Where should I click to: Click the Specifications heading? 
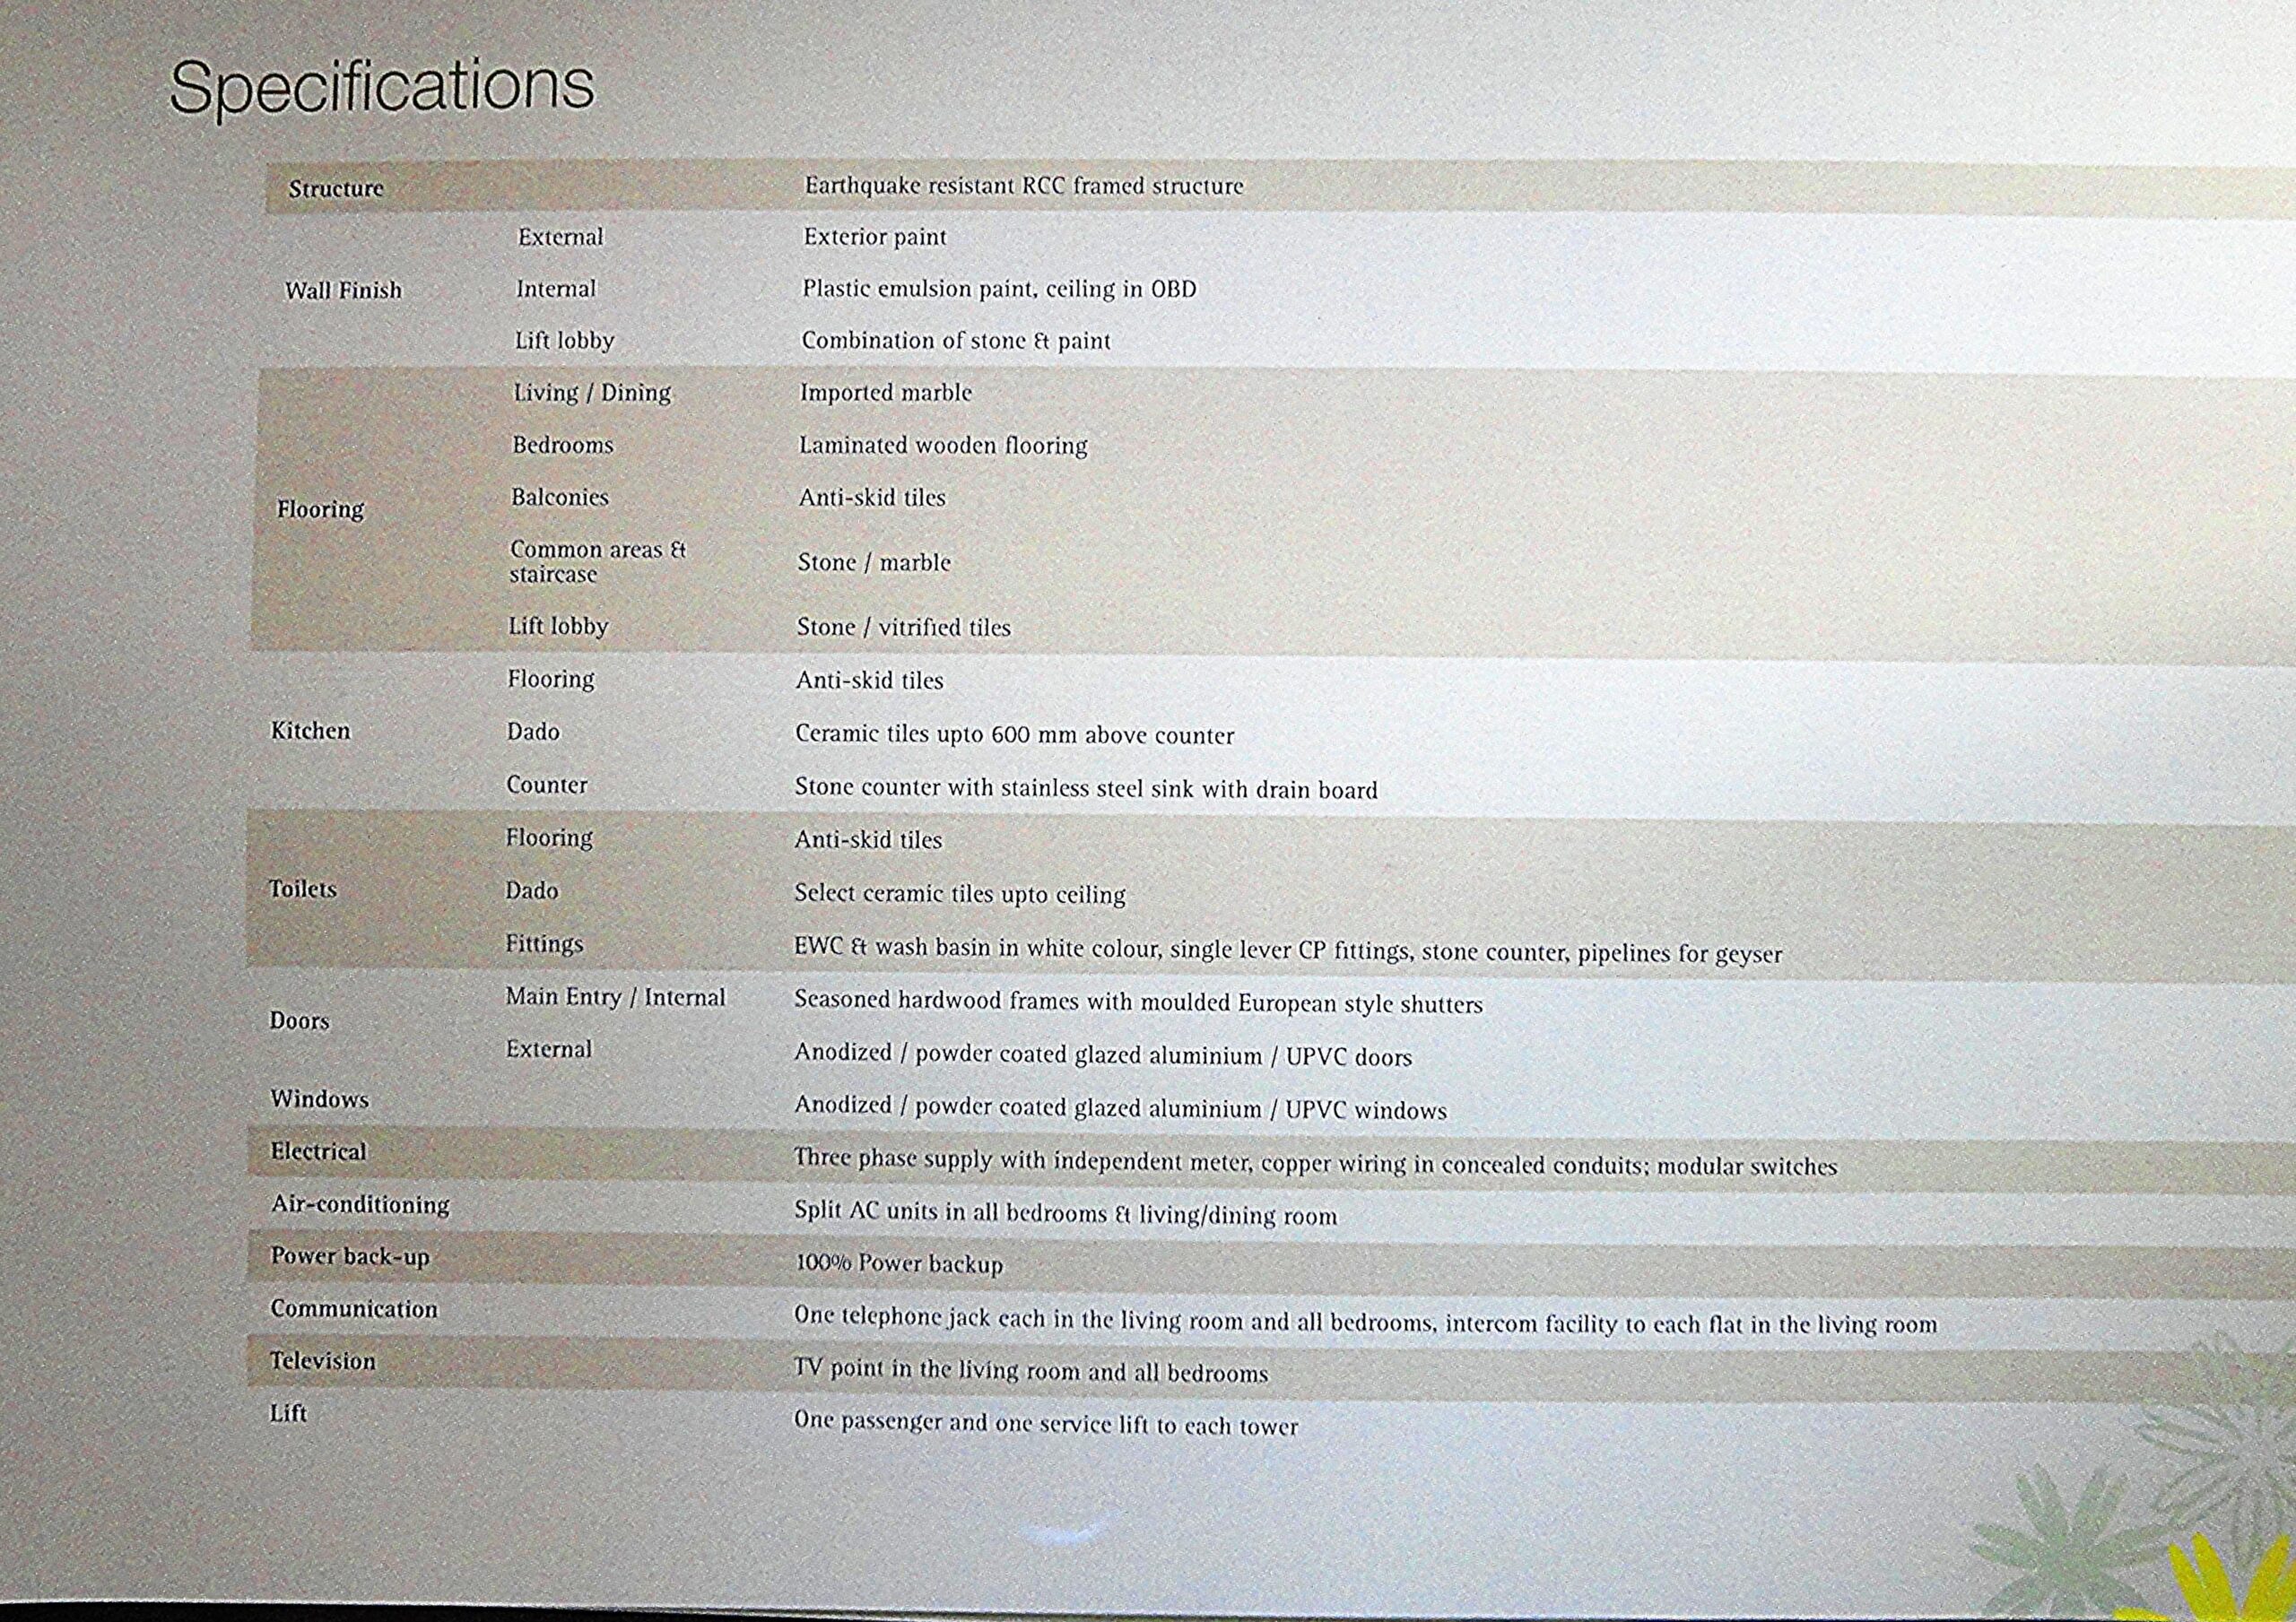382,87
